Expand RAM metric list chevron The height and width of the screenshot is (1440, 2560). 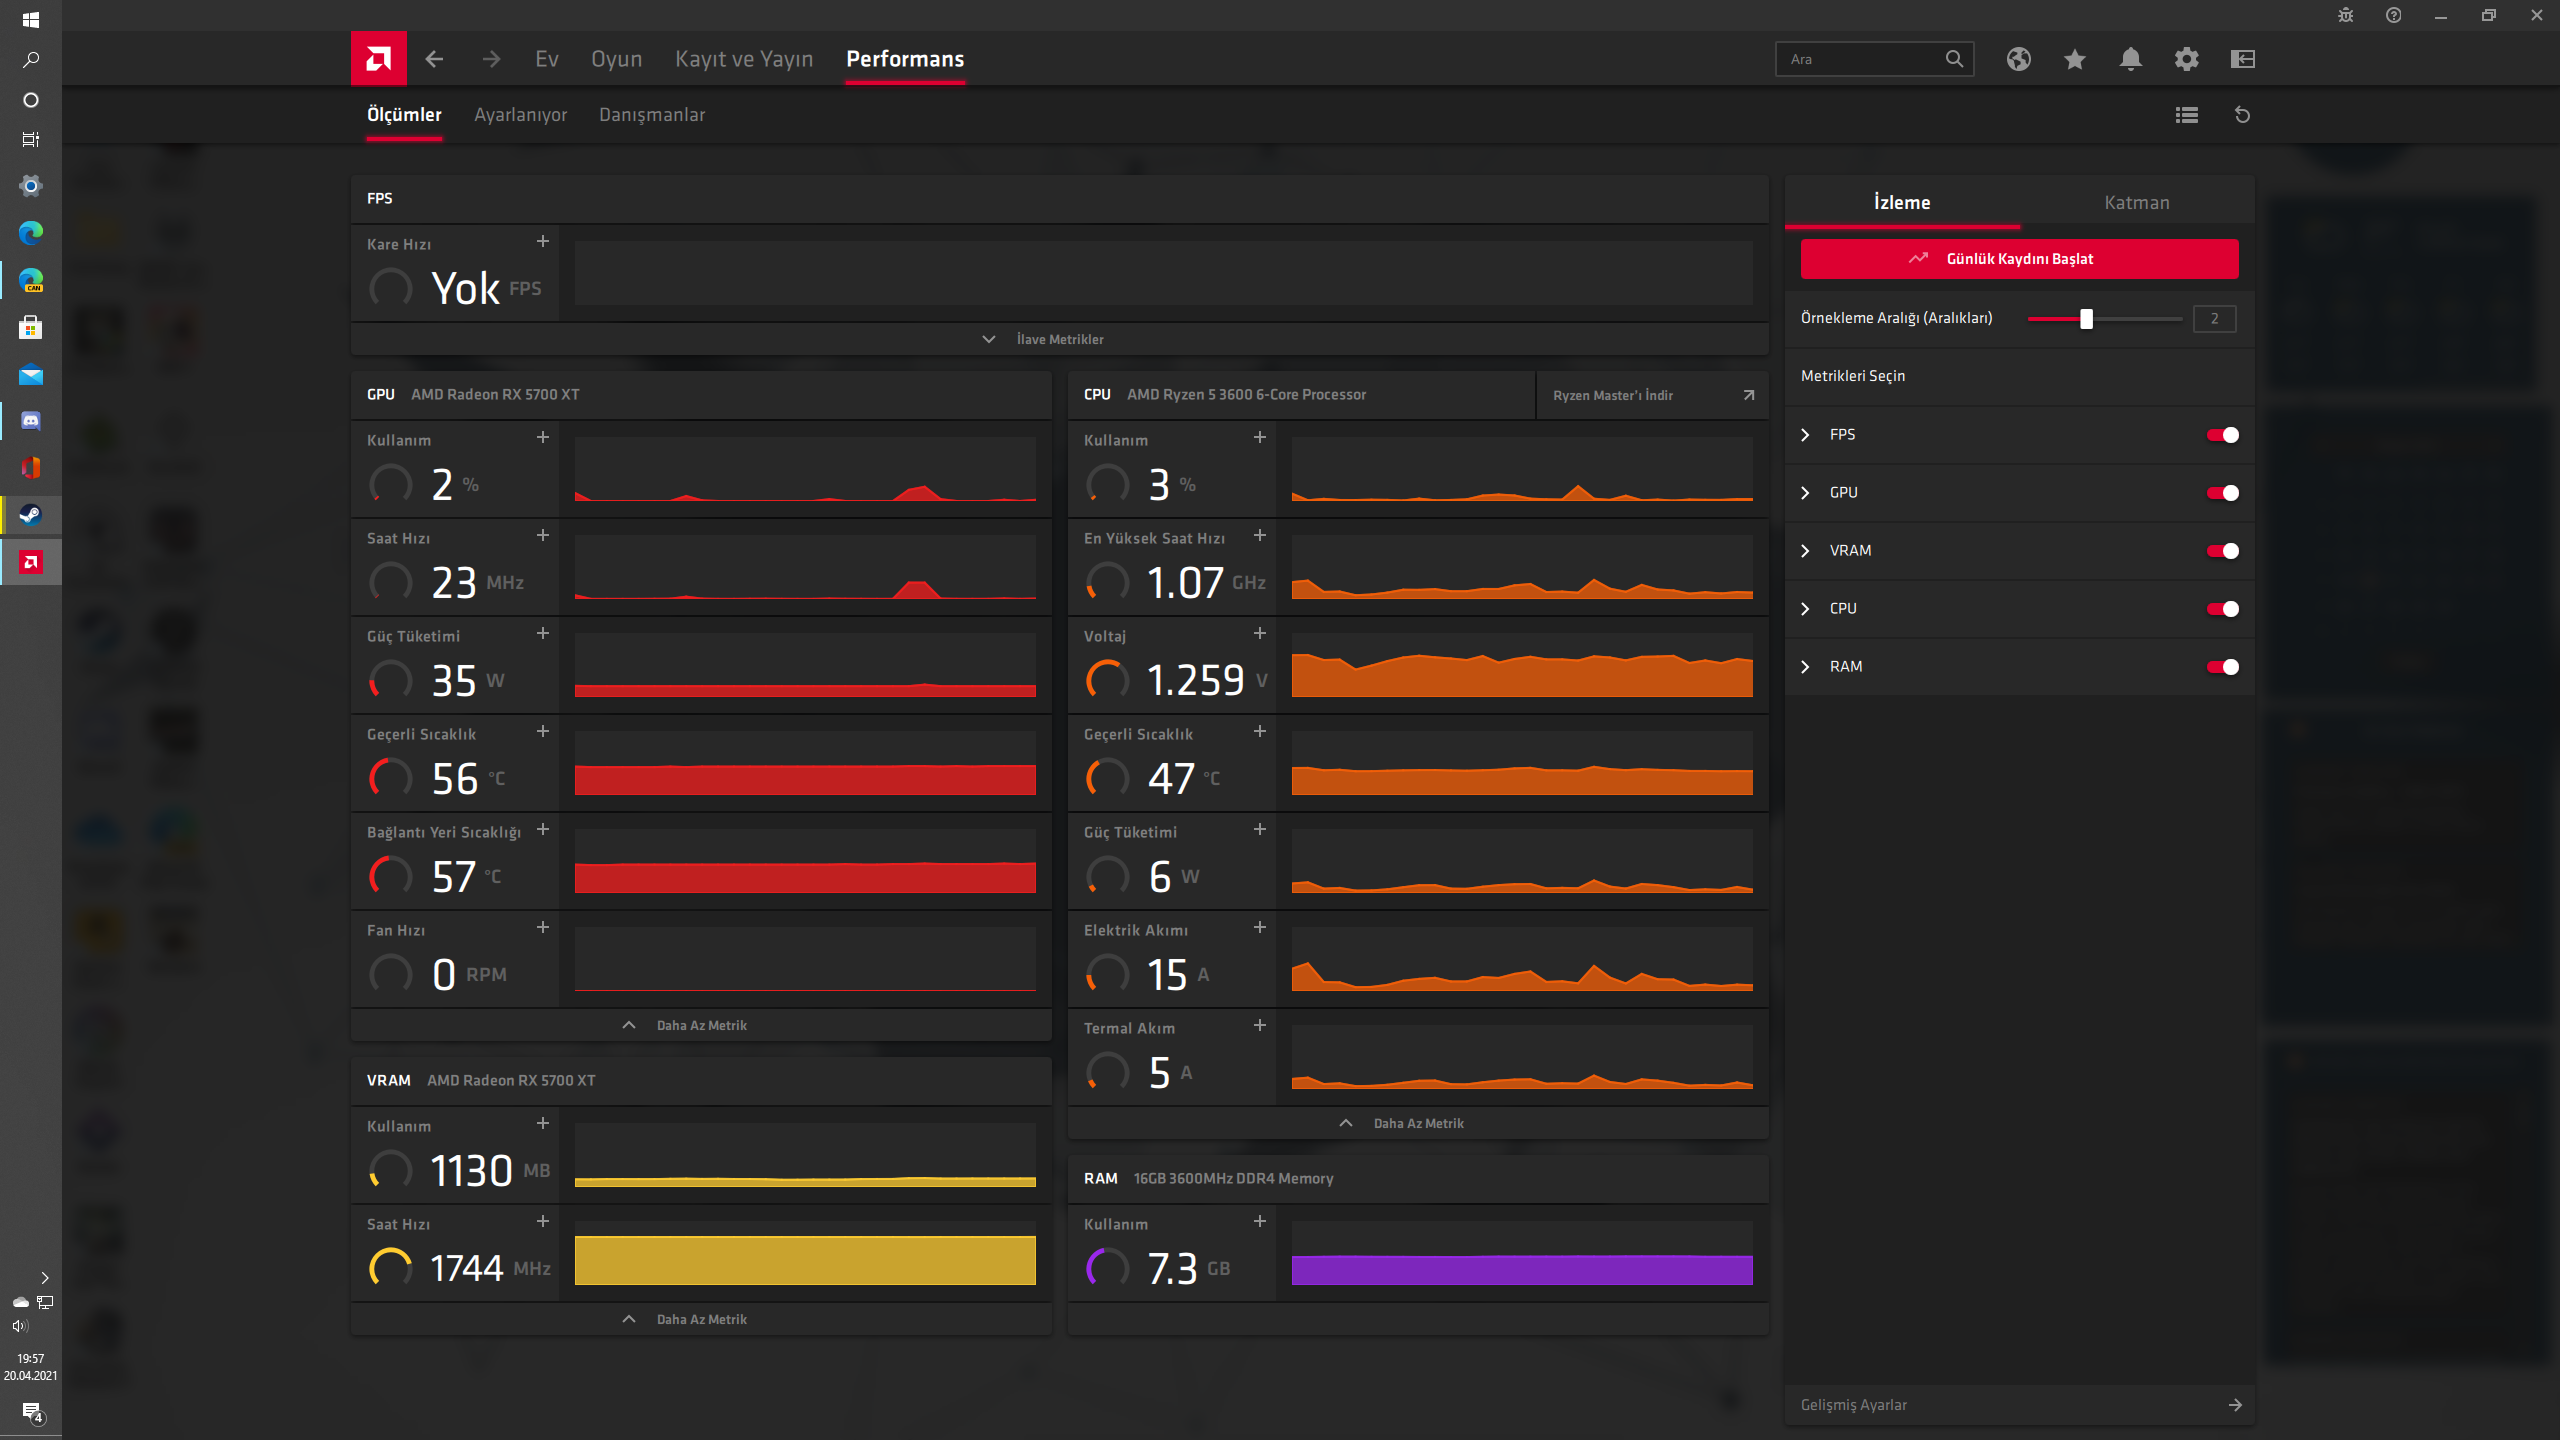[1805, 667]
